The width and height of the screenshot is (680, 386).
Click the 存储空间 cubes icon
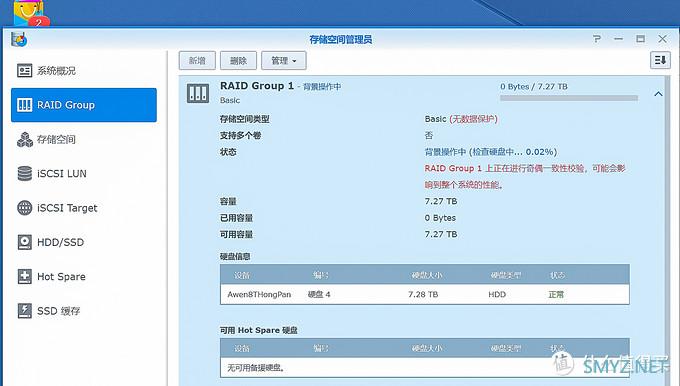pyautogui.click(x=25, y=139)
